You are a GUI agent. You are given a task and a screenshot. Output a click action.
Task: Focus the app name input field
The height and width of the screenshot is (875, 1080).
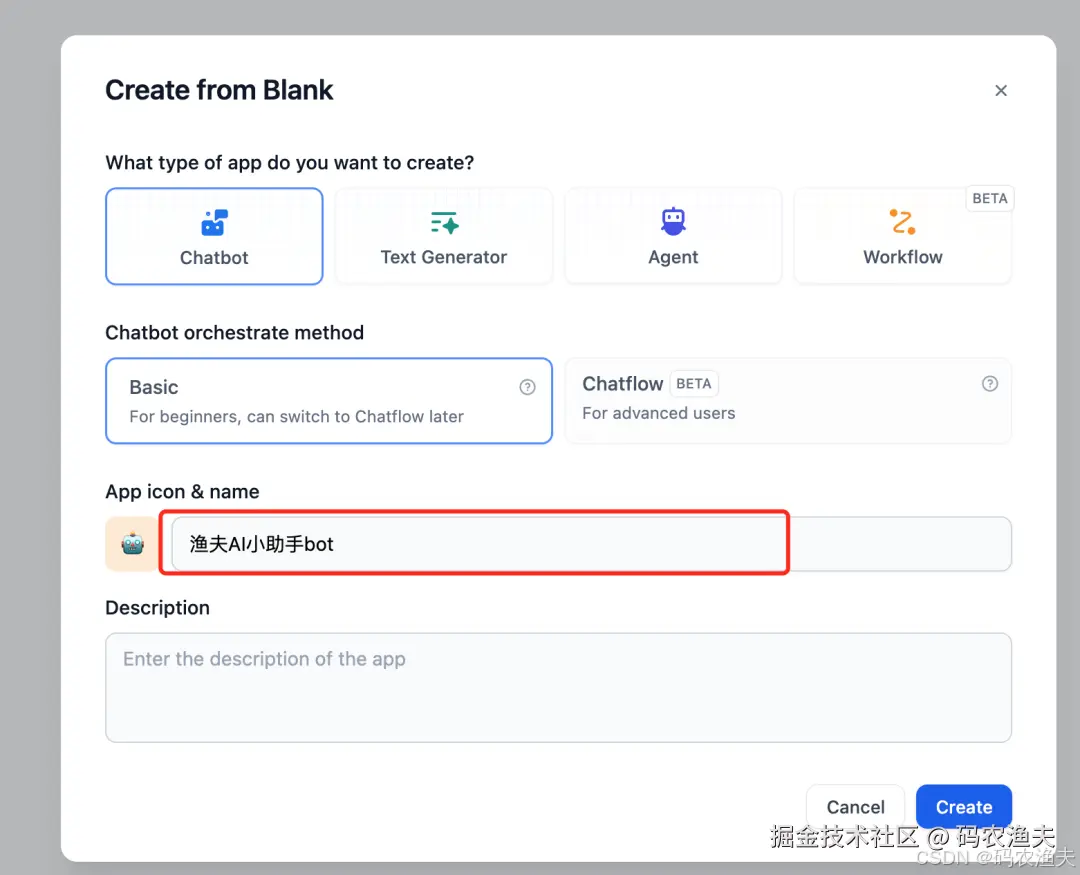click(480, 544)
